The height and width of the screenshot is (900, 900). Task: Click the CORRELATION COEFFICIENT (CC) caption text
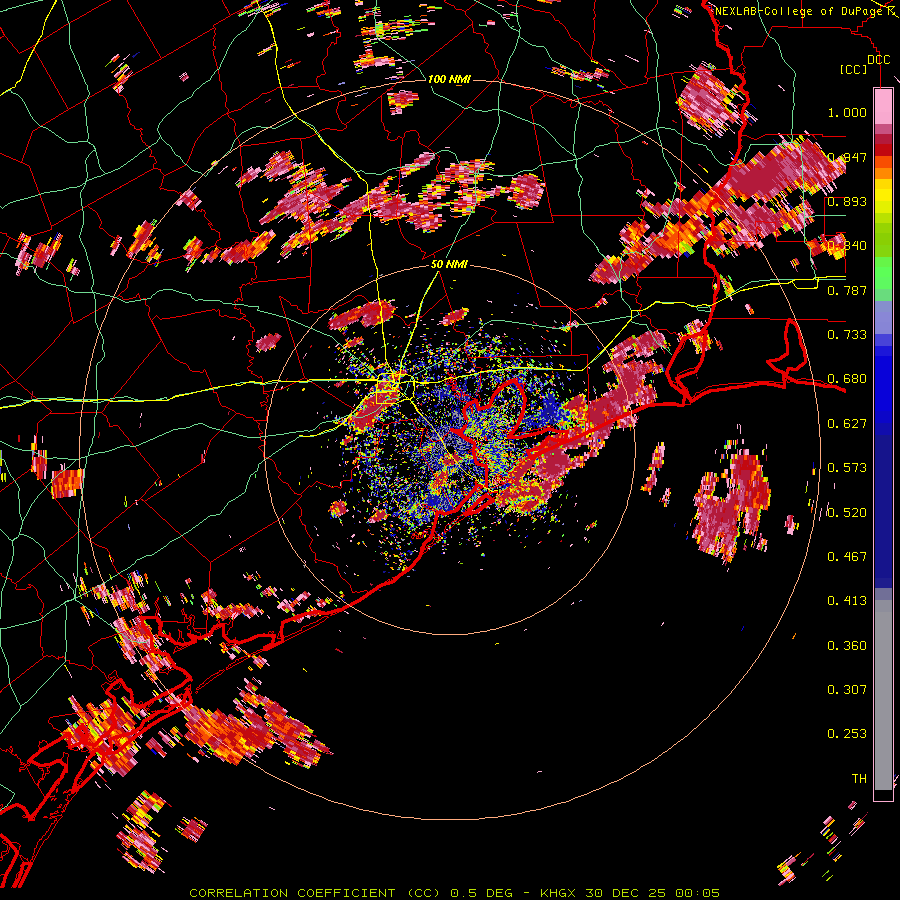tap(315, 893)
